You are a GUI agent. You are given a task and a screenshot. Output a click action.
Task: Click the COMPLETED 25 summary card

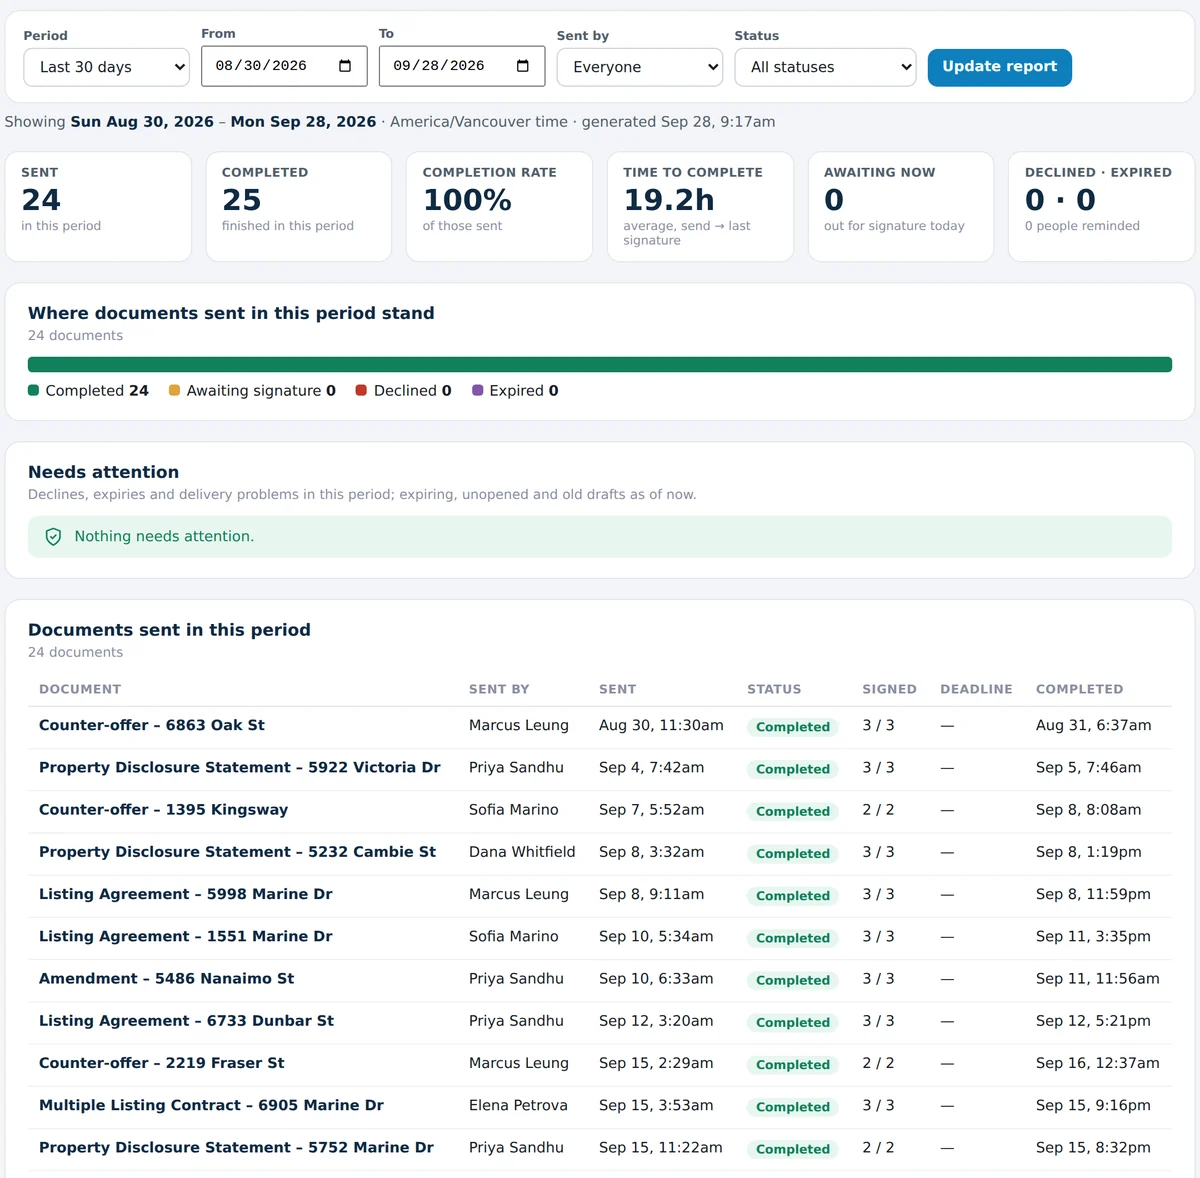click(x=298, y=207)
